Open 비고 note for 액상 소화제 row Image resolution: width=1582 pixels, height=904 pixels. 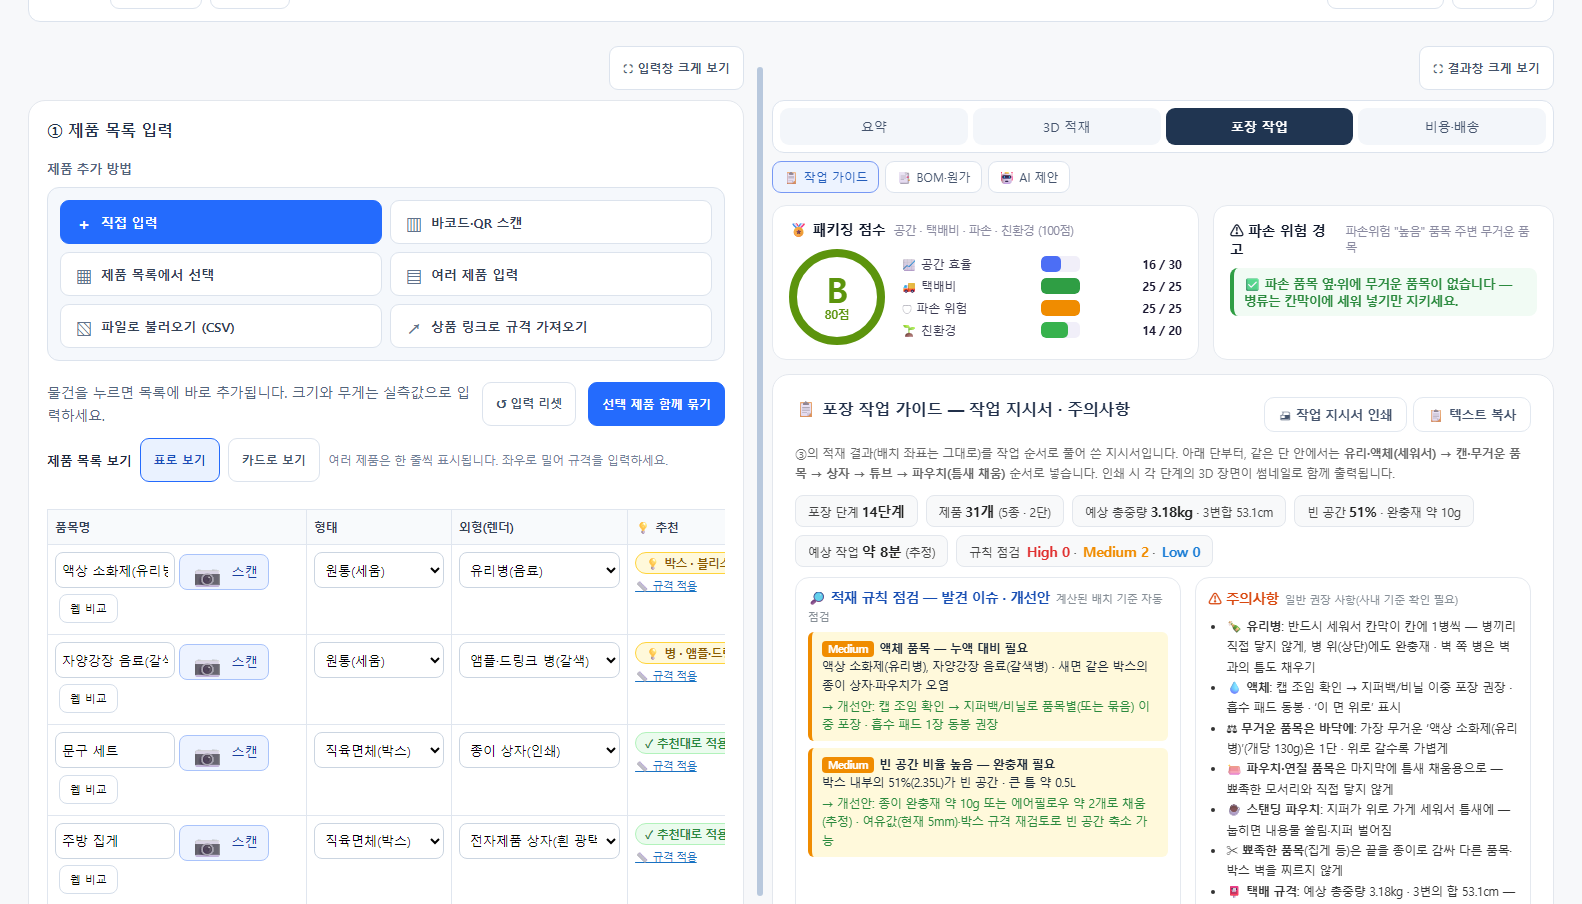coord(89,608)
